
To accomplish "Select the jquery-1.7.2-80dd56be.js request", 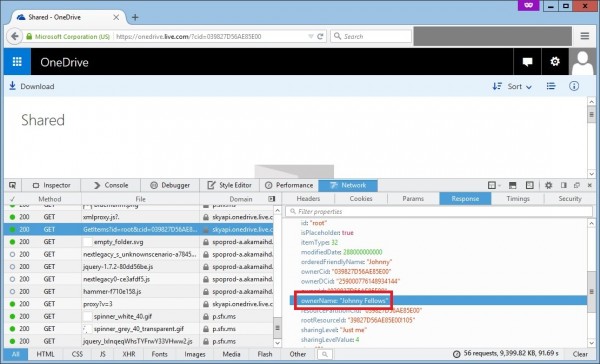I will point(139,267).
